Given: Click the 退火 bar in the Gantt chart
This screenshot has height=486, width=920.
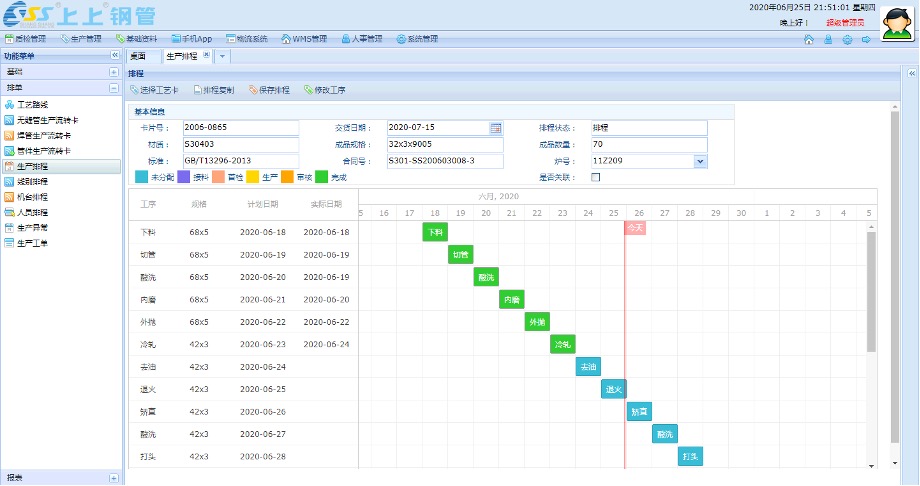Looking at the screenshot, I should point(614,389).
